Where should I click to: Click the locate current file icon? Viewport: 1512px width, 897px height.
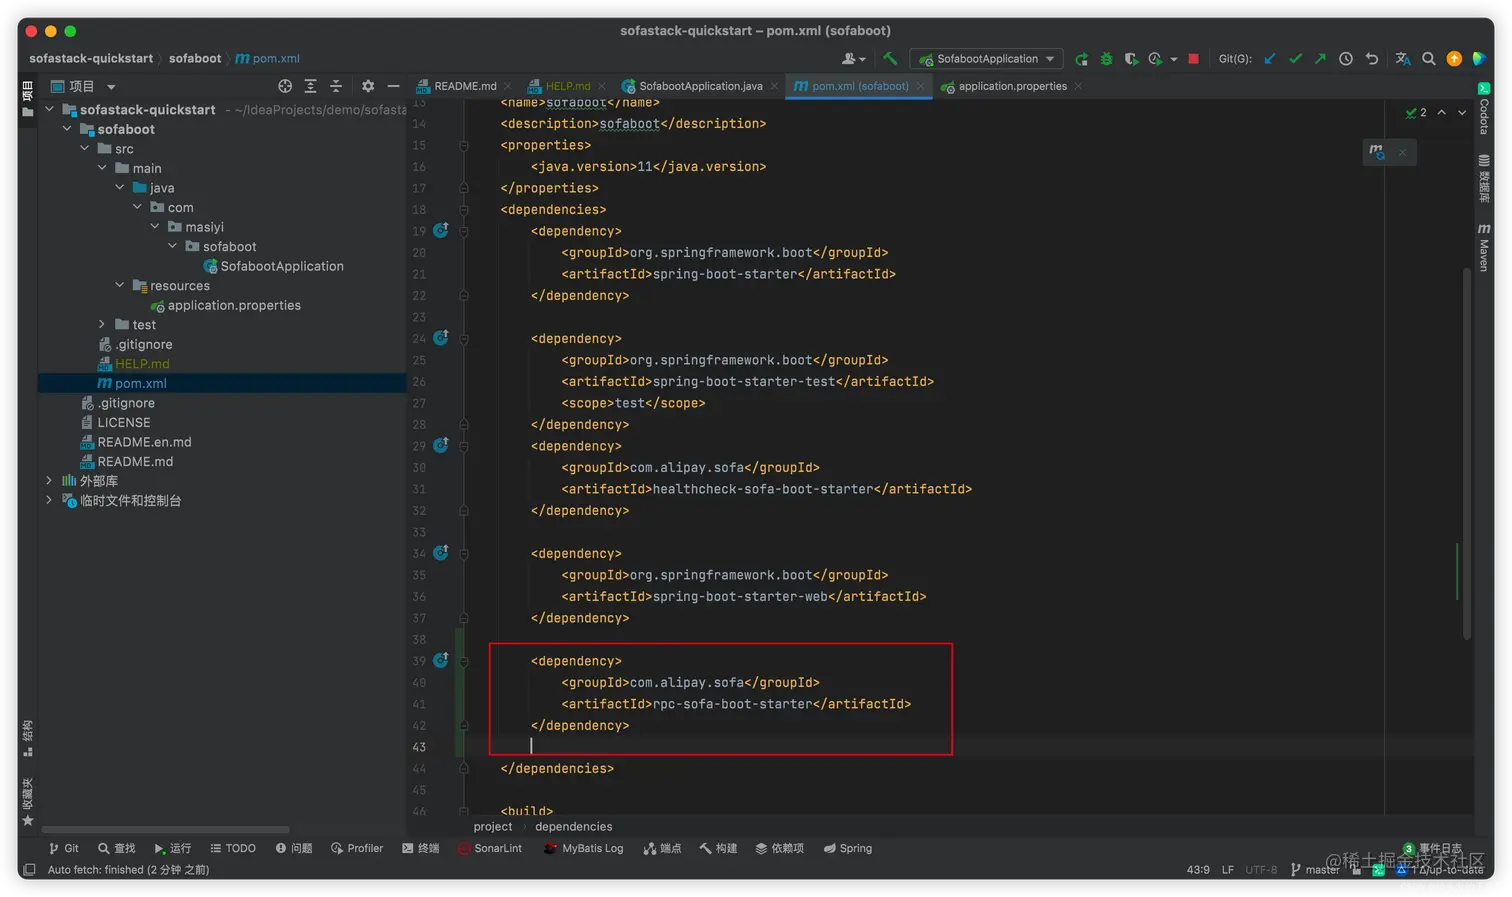click(285, 86)
